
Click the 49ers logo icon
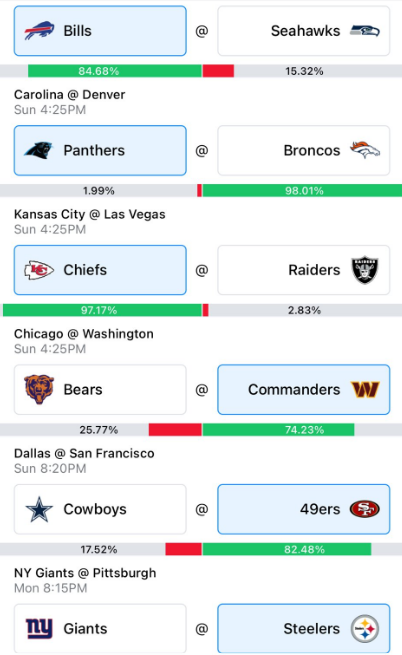365,509
